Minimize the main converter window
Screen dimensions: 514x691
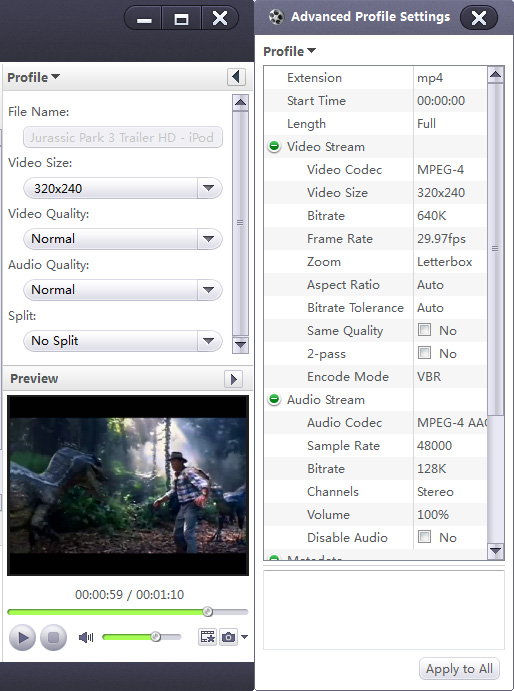[x=144, y=19]
